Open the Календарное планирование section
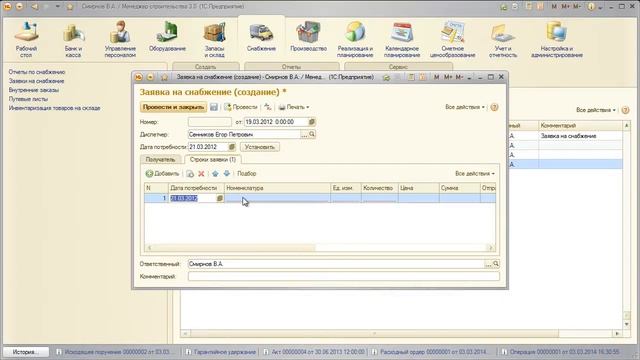This screenshot has width=640, height=360. pos(402,40)
